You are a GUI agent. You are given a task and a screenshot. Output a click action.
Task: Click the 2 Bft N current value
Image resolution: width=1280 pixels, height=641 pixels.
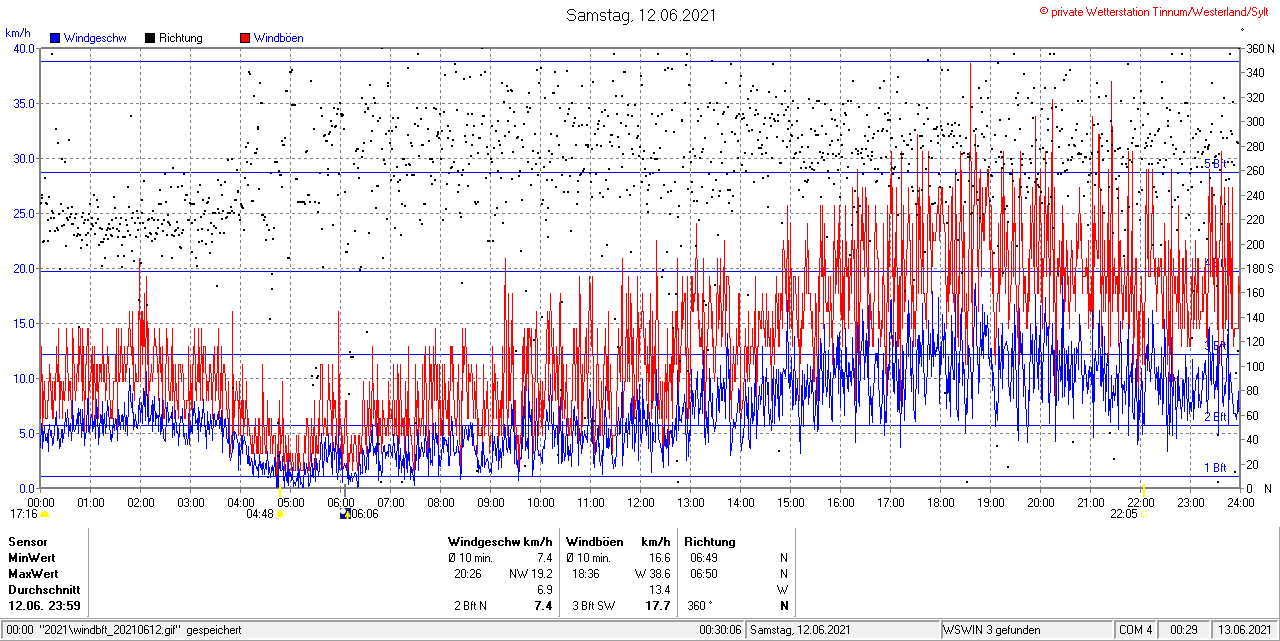click(x=470, y=606)
